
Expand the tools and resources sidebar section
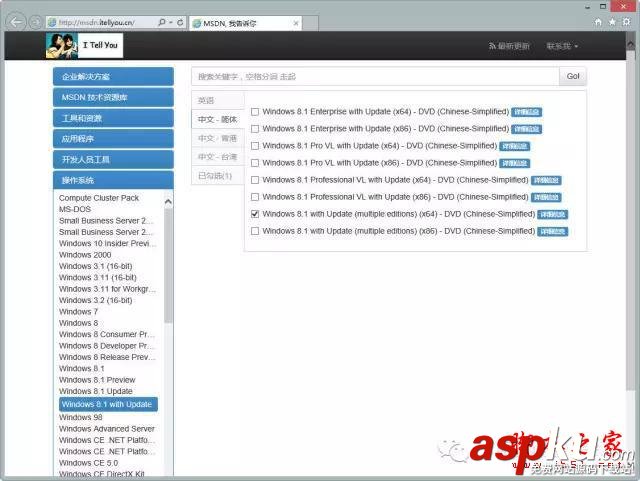tap(113, 118)
